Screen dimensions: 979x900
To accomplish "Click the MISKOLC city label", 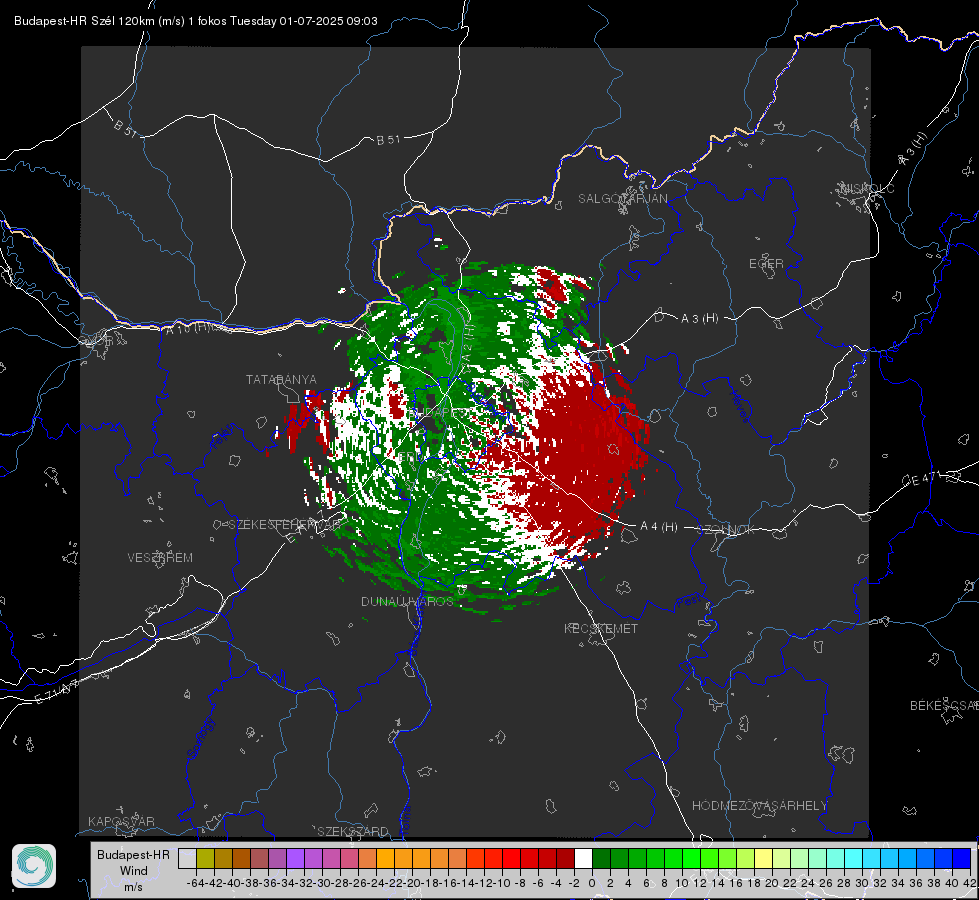I will tap(867, 188).
